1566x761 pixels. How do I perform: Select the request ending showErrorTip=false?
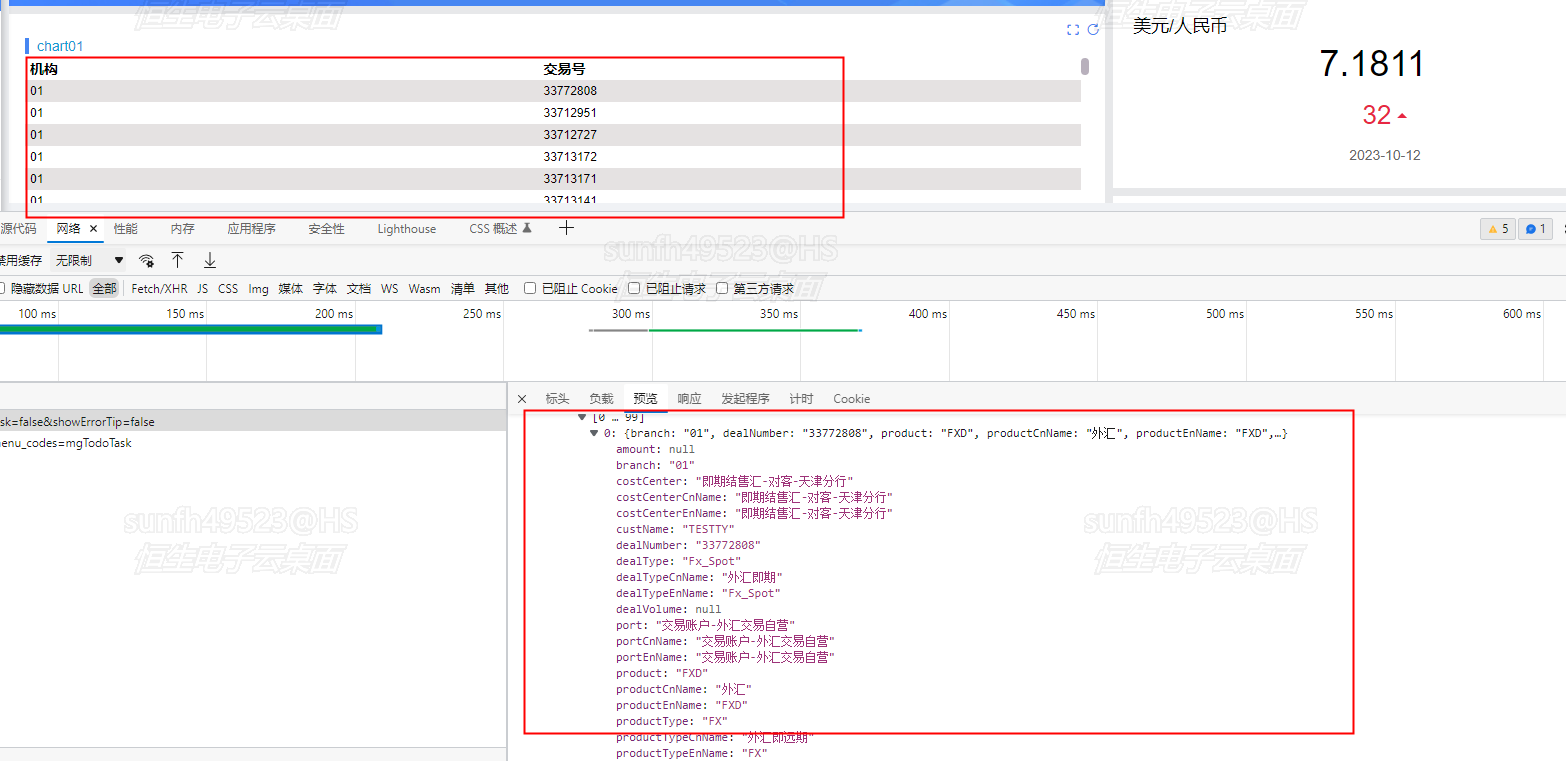point(254,421)
